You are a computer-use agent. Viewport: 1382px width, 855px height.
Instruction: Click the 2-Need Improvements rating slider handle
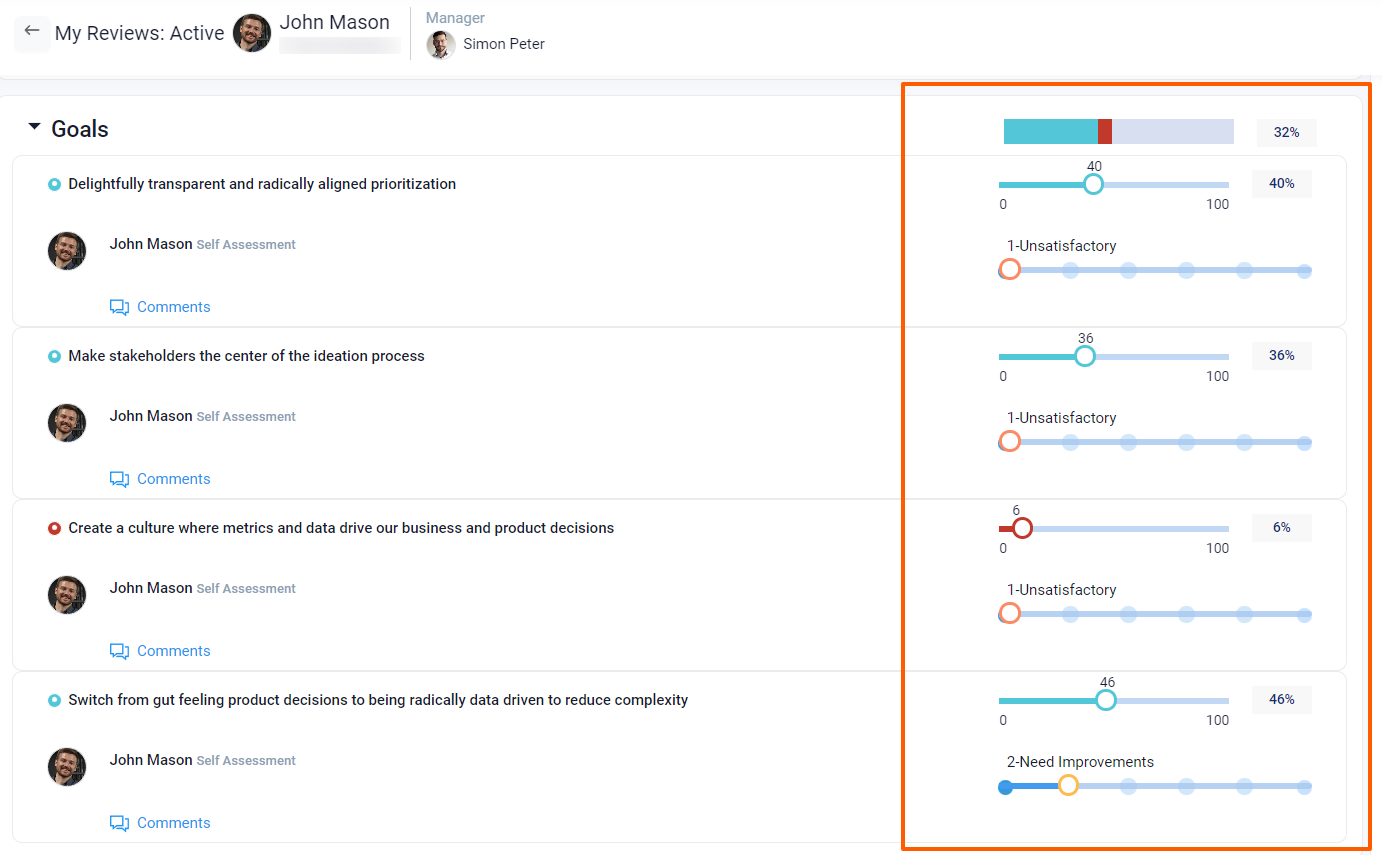tap(1068, 786)
